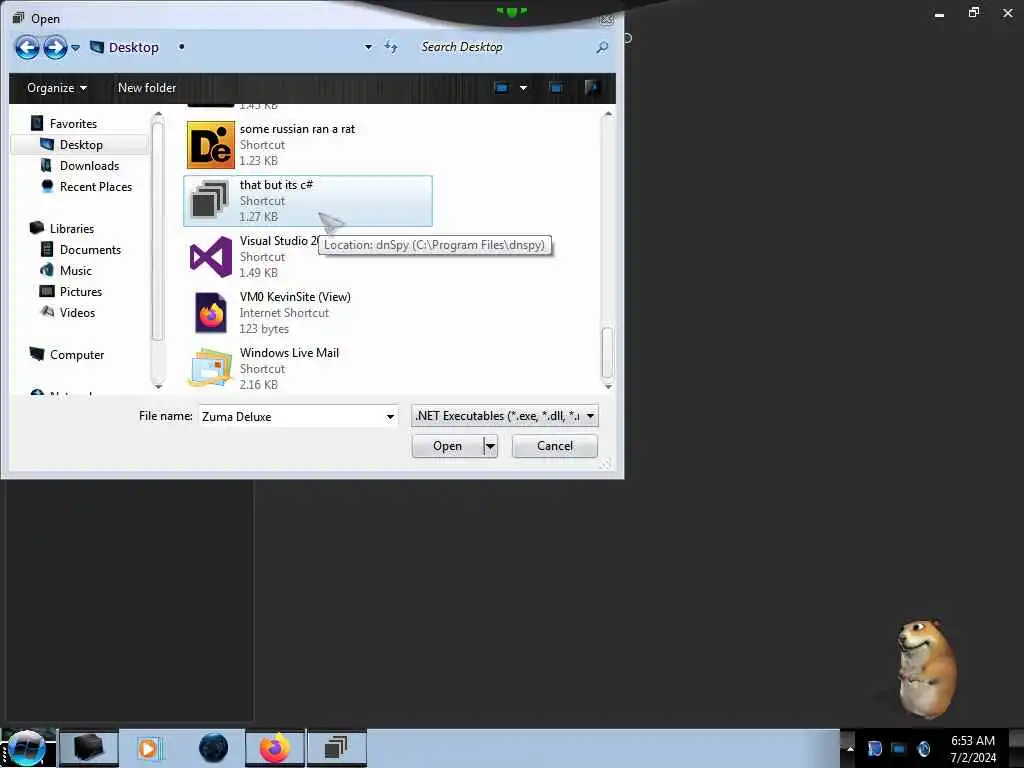Select Computer in the navigation pane
The height and width of the screenshot is (768, 1024).
point(76,355)
